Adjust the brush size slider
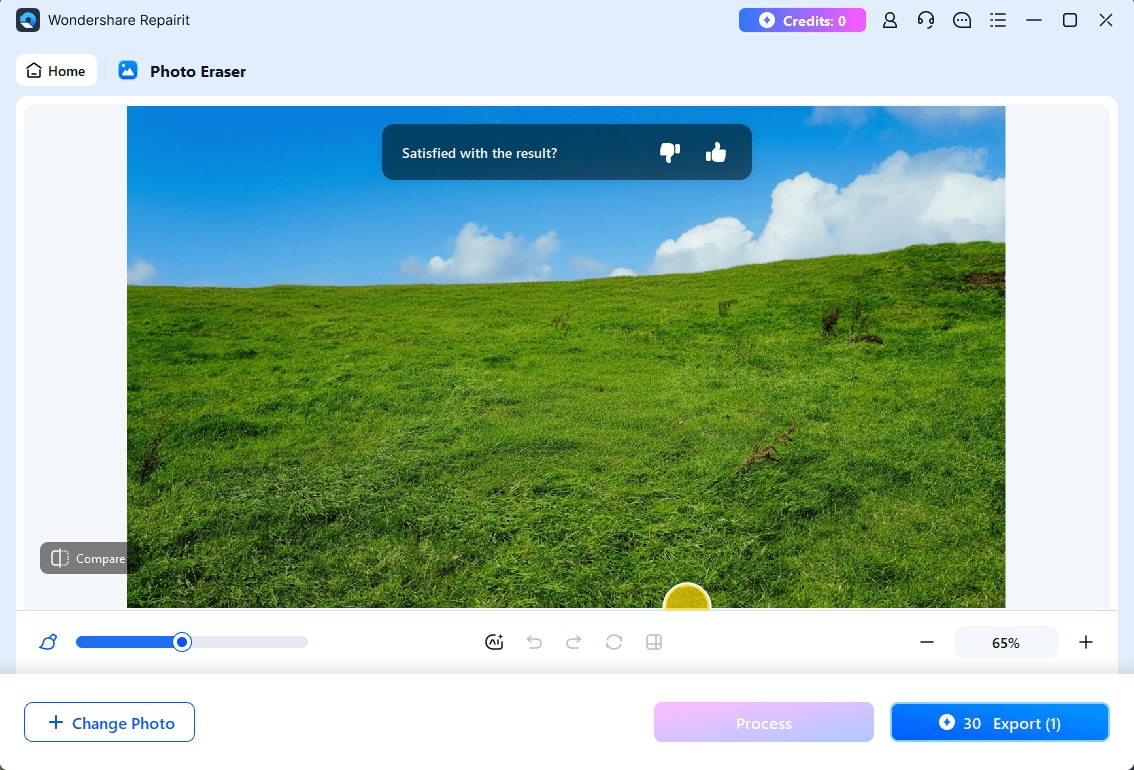The width and height of the screenshot is (1134, 770). (192, 642)
